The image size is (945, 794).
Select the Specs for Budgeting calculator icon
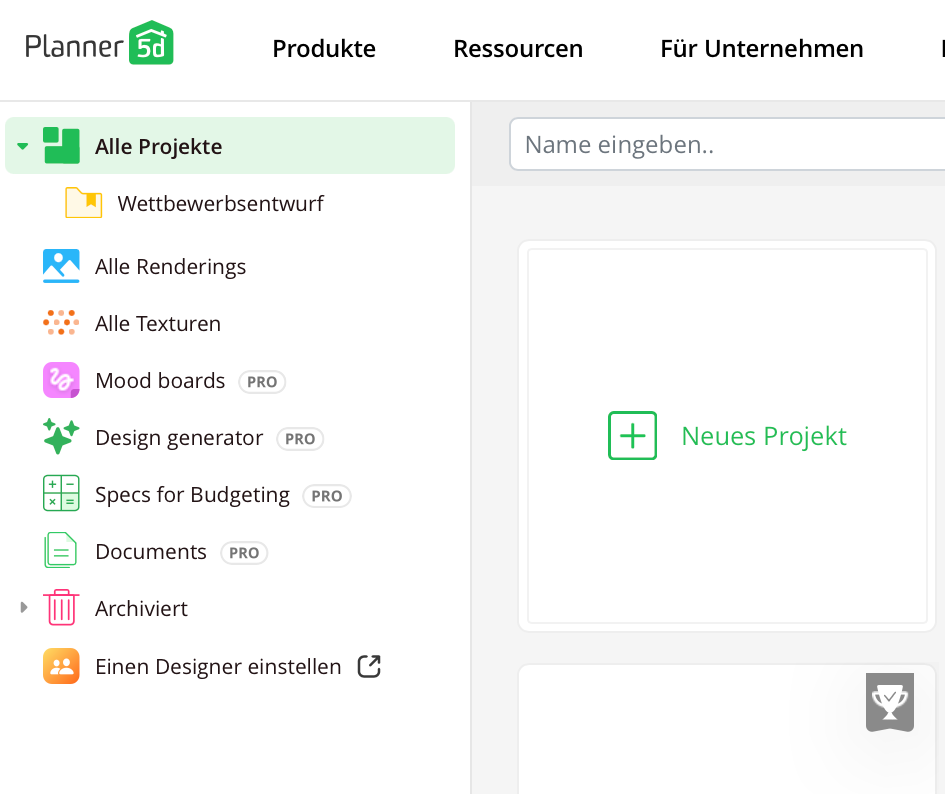(61, 494)
